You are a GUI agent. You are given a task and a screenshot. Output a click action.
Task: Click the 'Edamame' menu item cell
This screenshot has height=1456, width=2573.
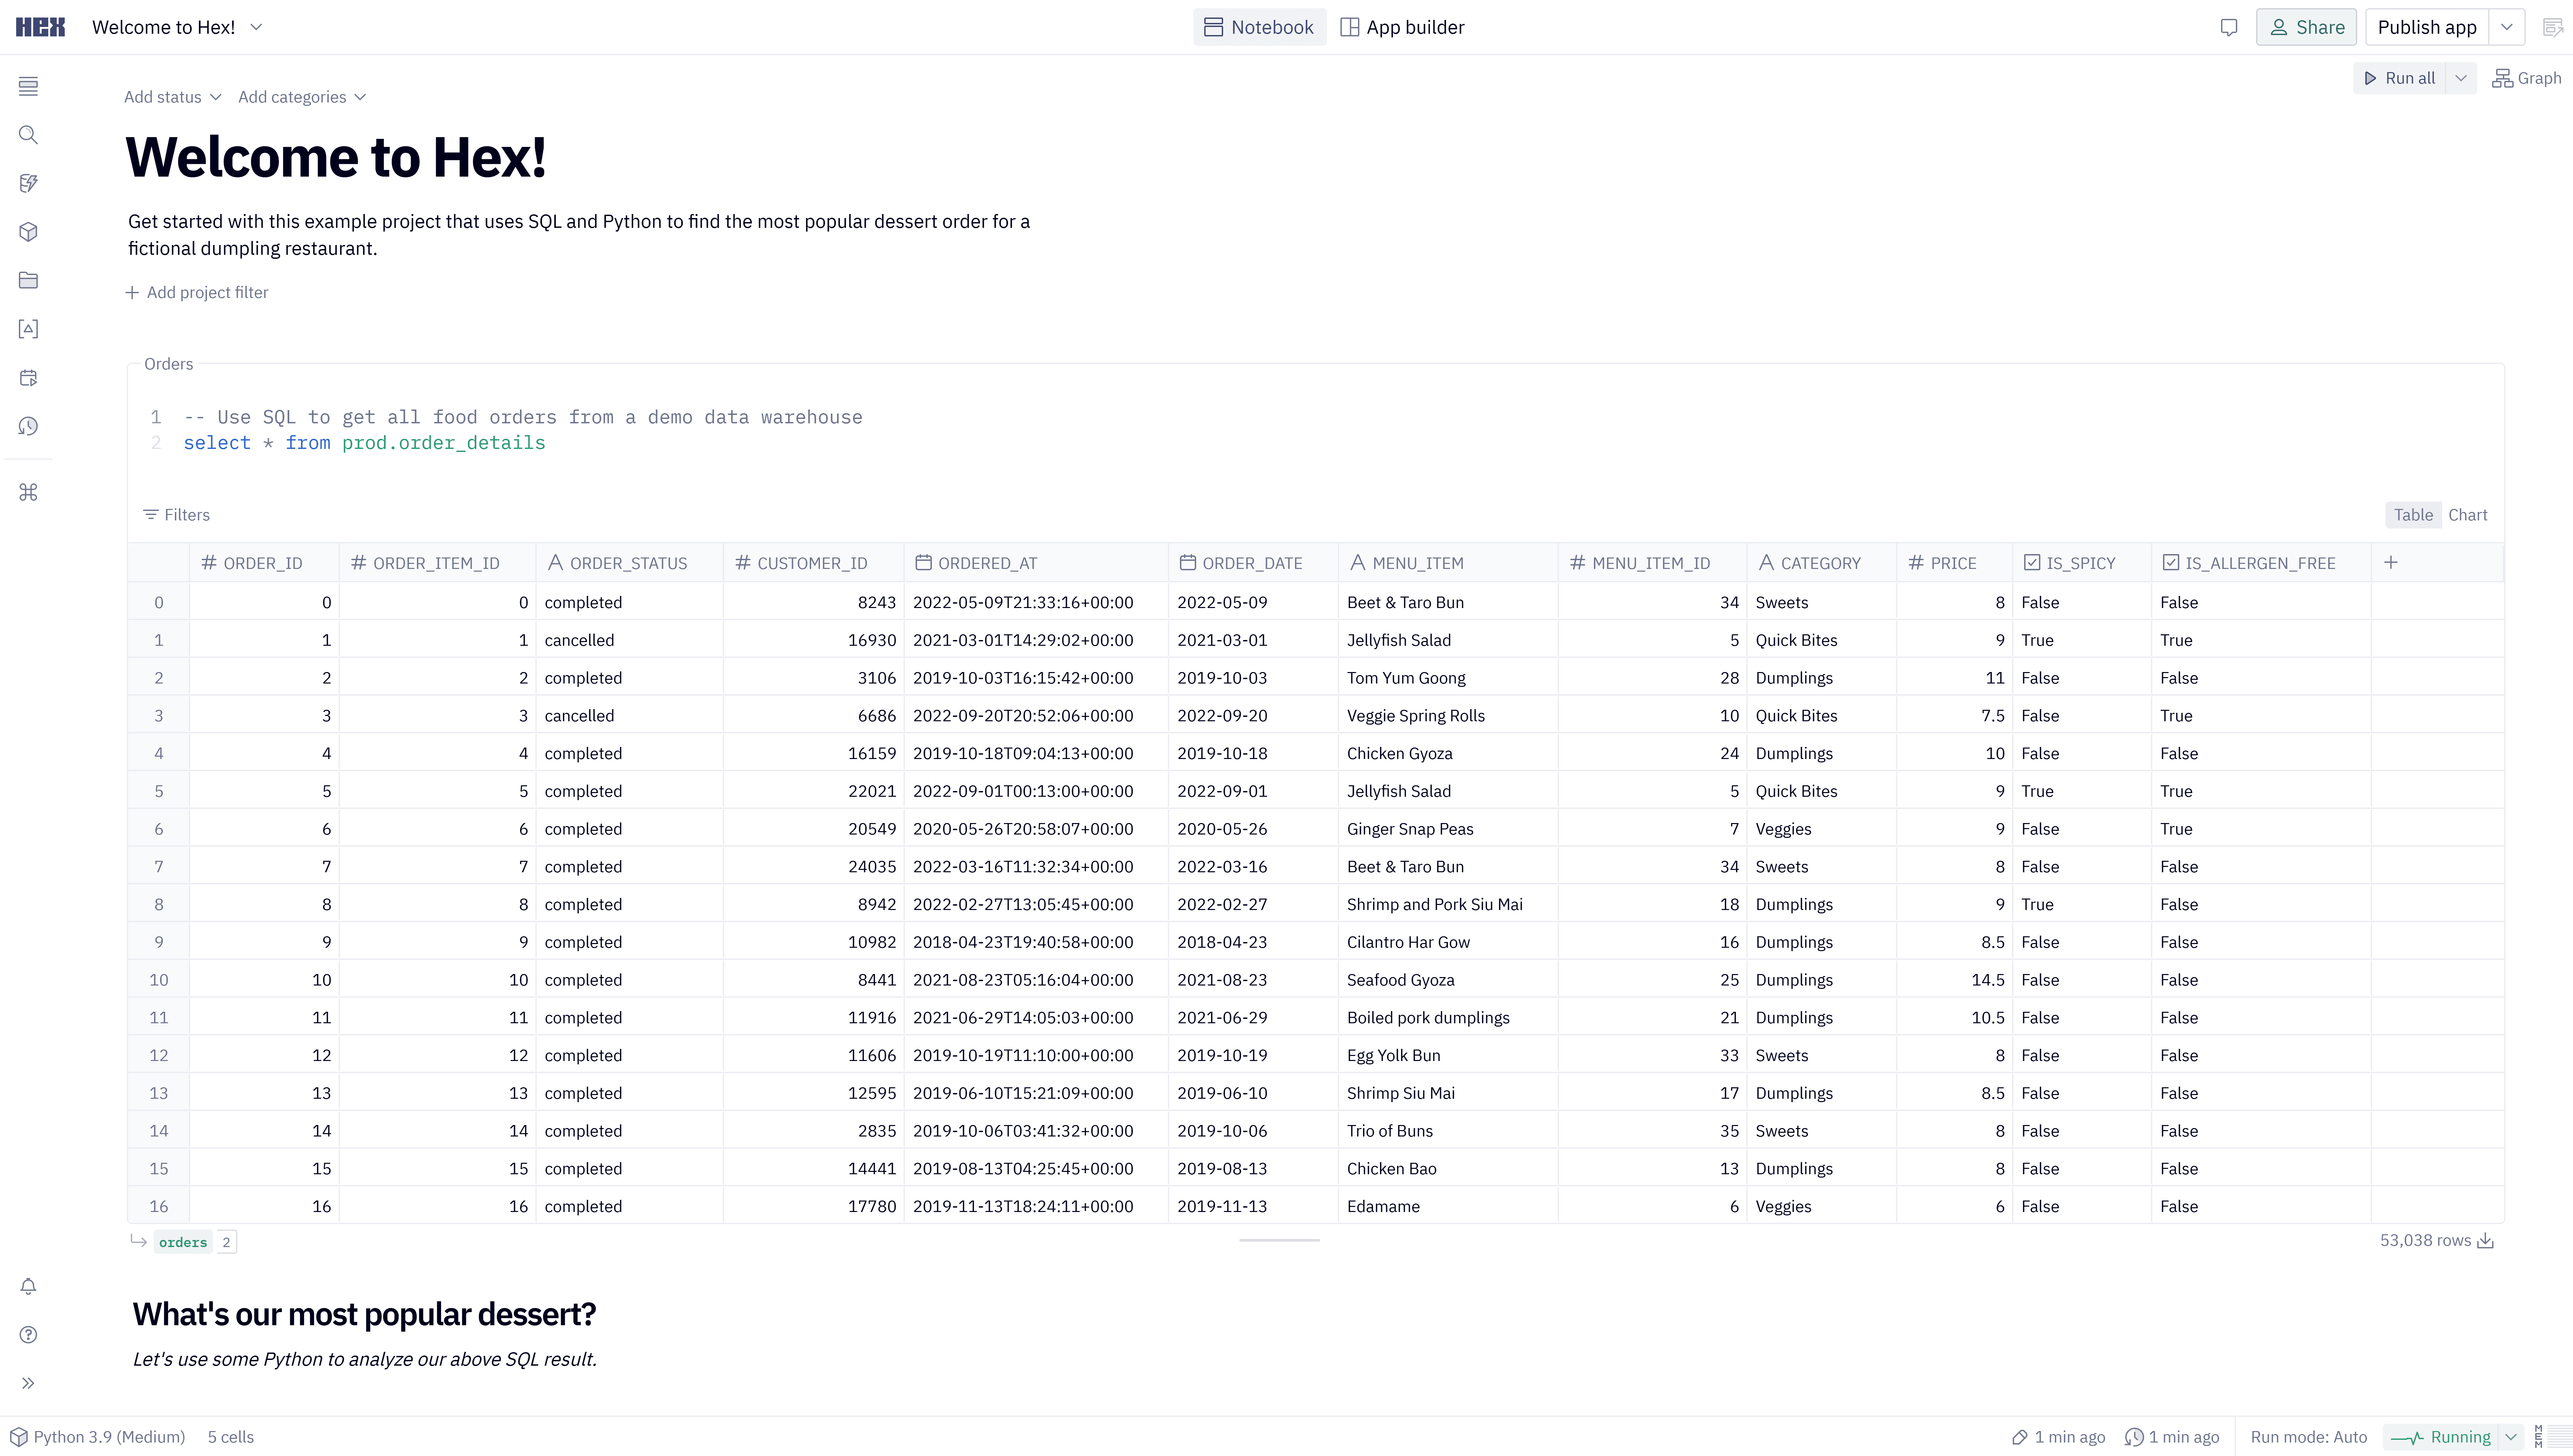tap(1448, 1207)
